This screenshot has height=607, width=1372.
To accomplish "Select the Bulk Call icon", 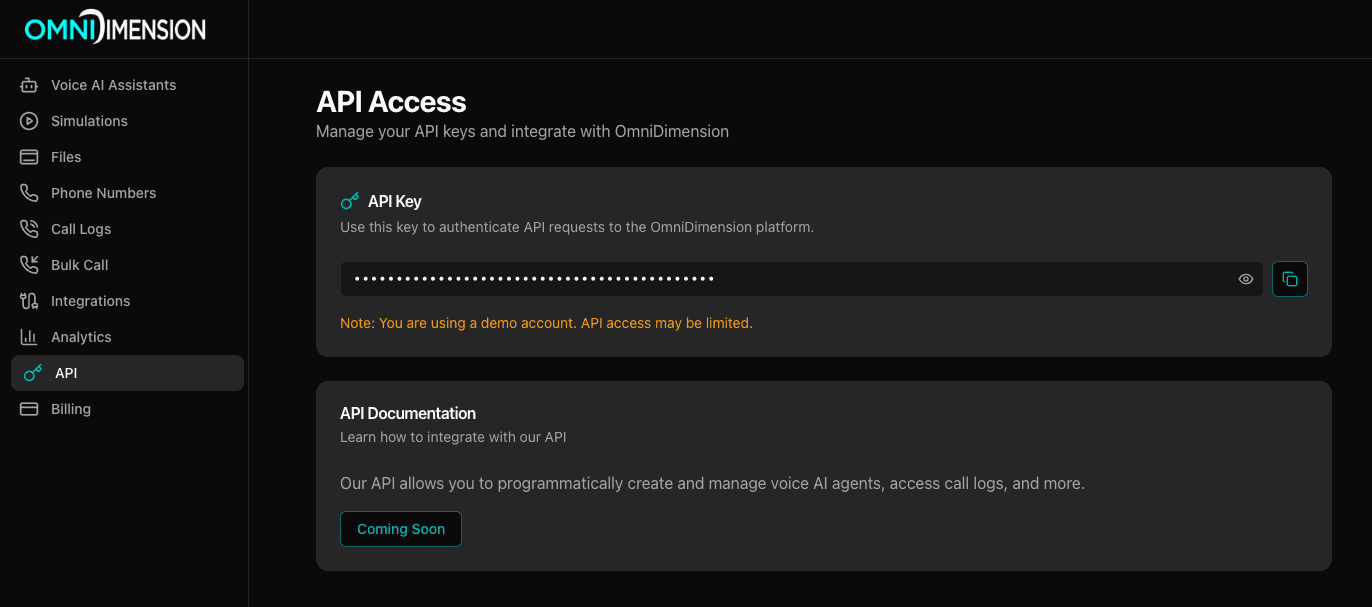I will (x=30, y=265).
